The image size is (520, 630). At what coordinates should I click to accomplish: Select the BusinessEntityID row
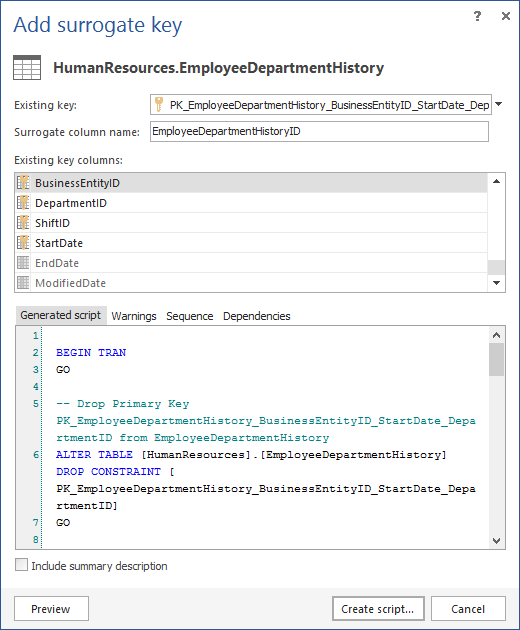(x=251, y=183)
